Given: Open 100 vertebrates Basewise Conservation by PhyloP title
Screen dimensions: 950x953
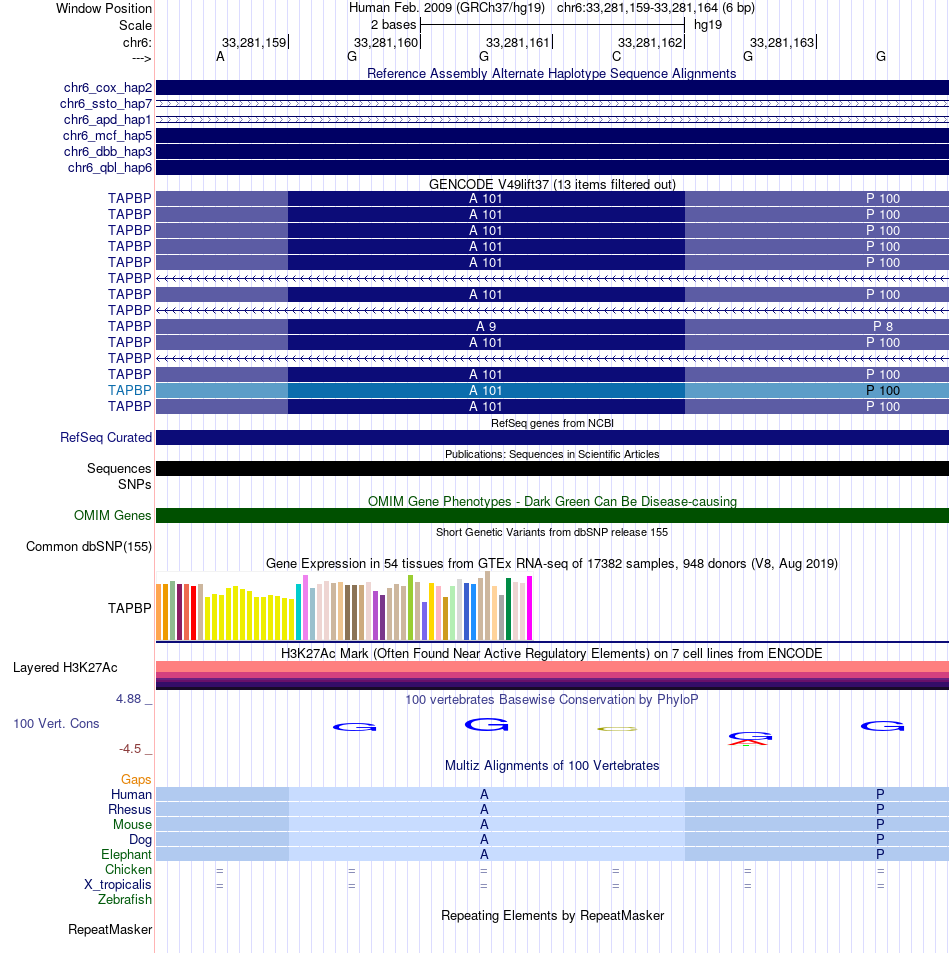Looking at the screenshot, I should 552,700.
